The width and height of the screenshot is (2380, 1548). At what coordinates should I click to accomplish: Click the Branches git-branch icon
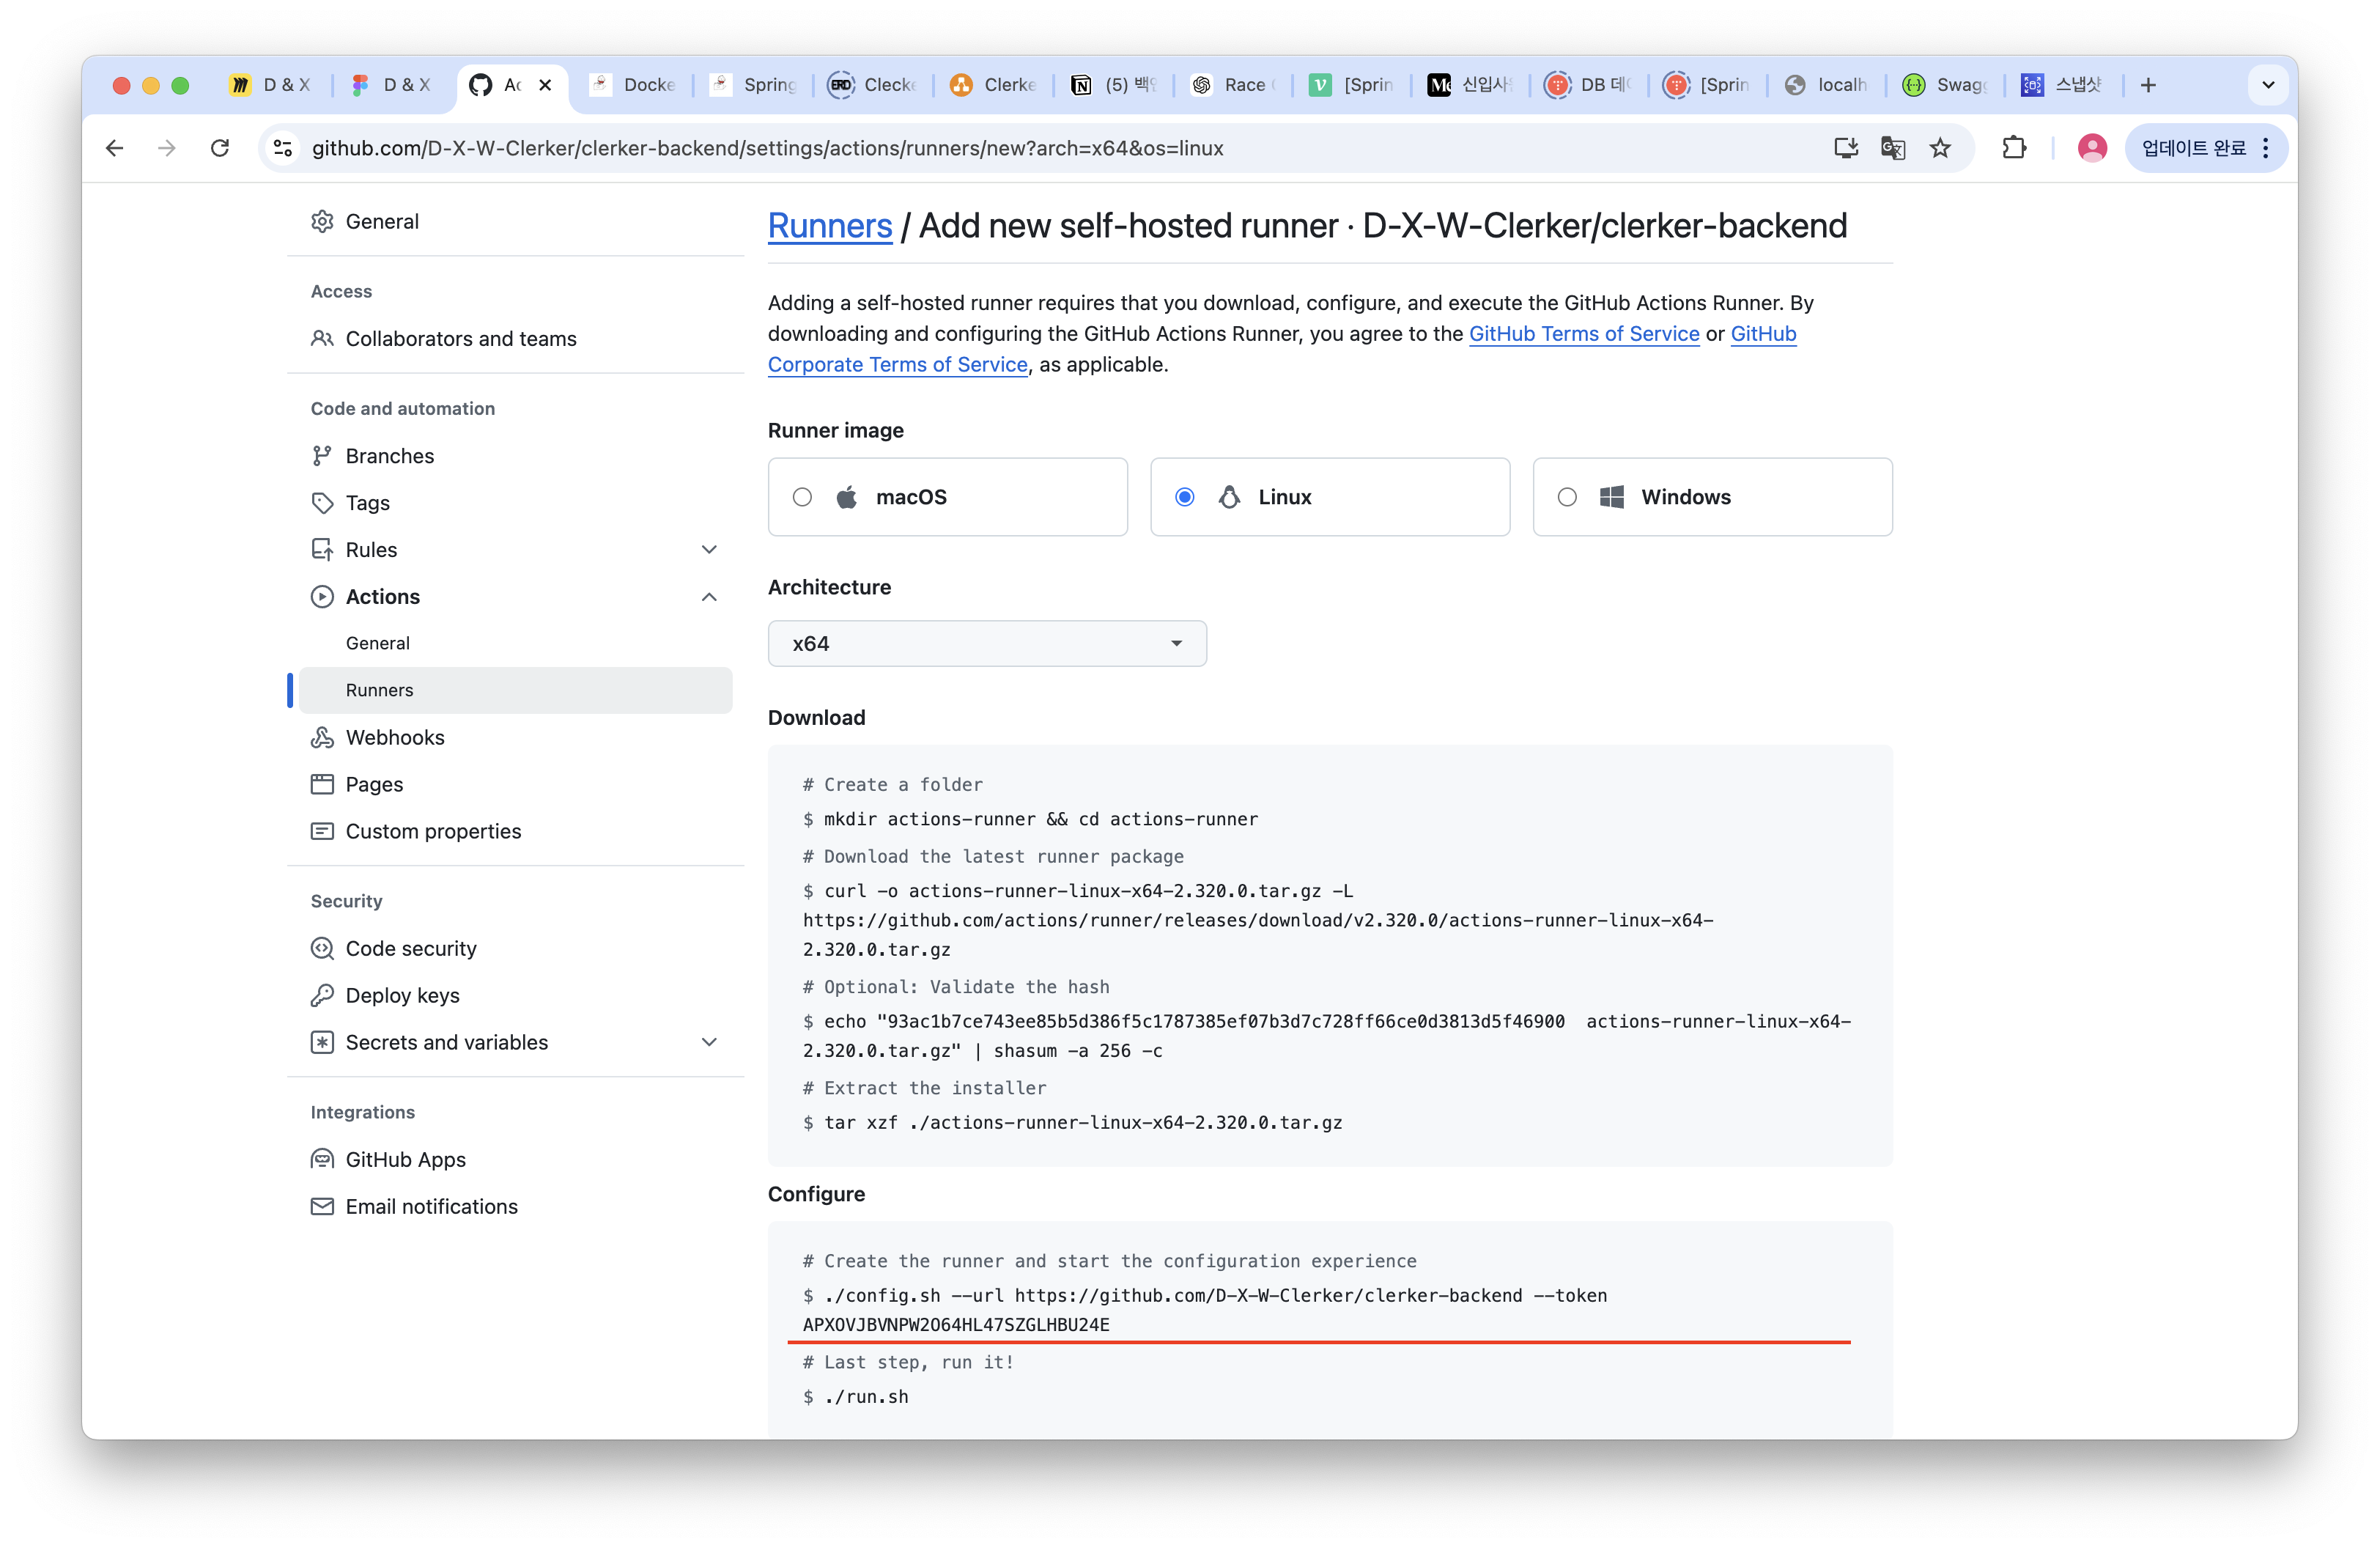click(322, 456)
